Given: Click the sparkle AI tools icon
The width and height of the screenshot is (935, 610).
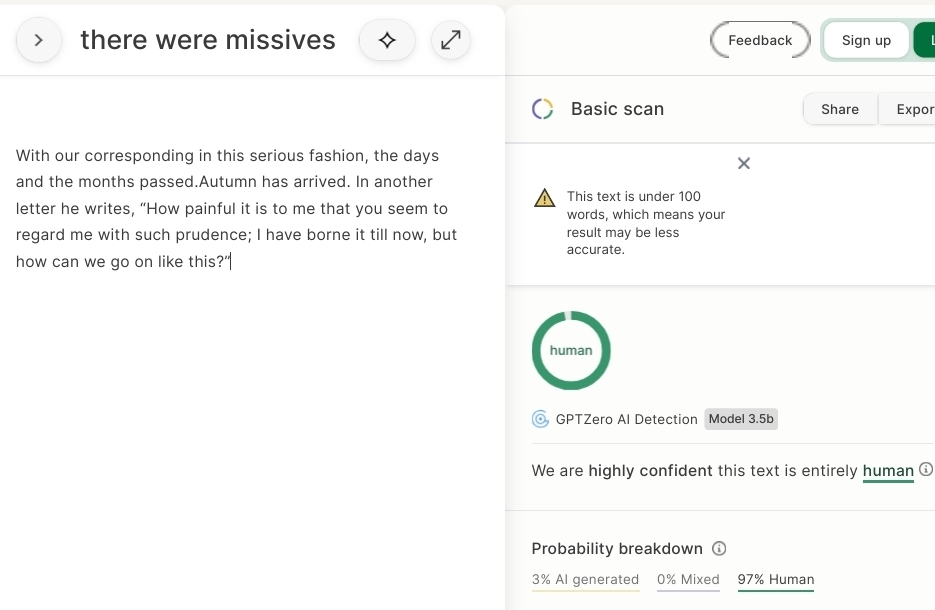Looking at the screenshot, I should pyautogui.click(x=387, y=40).
